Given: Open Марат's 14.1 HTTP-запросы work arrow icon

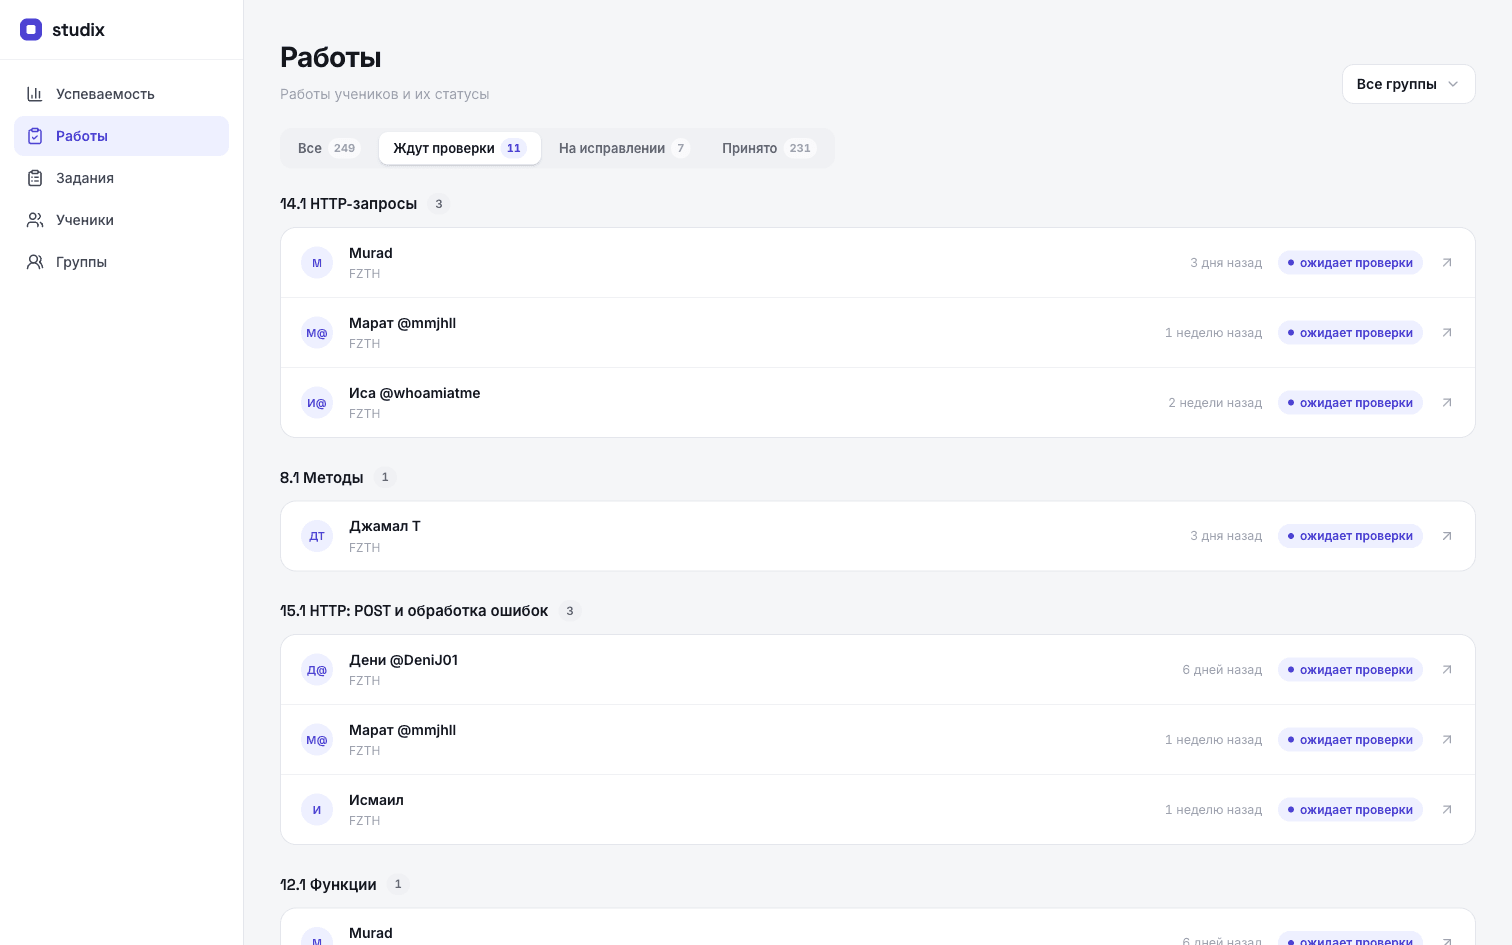Looking at the screenshot, I should coord(1447,333).
